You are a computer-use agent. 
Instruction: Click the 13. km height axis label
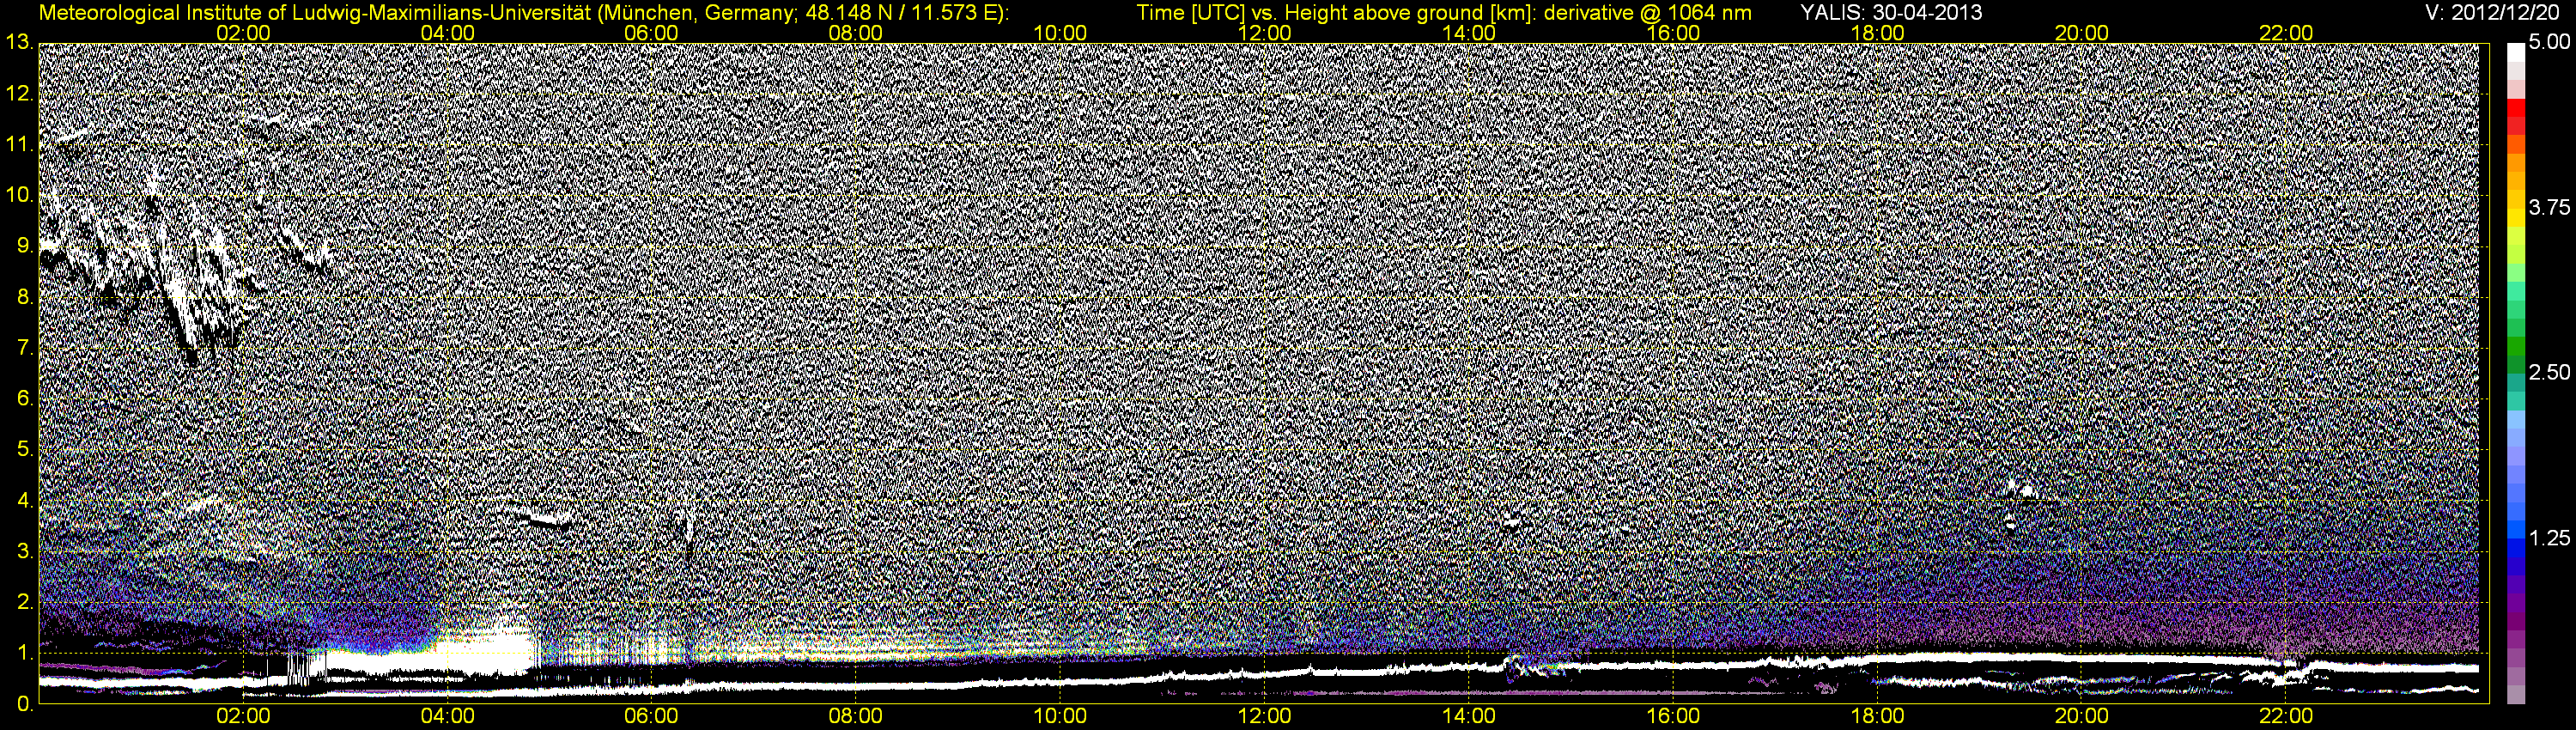tap(19, 42)
